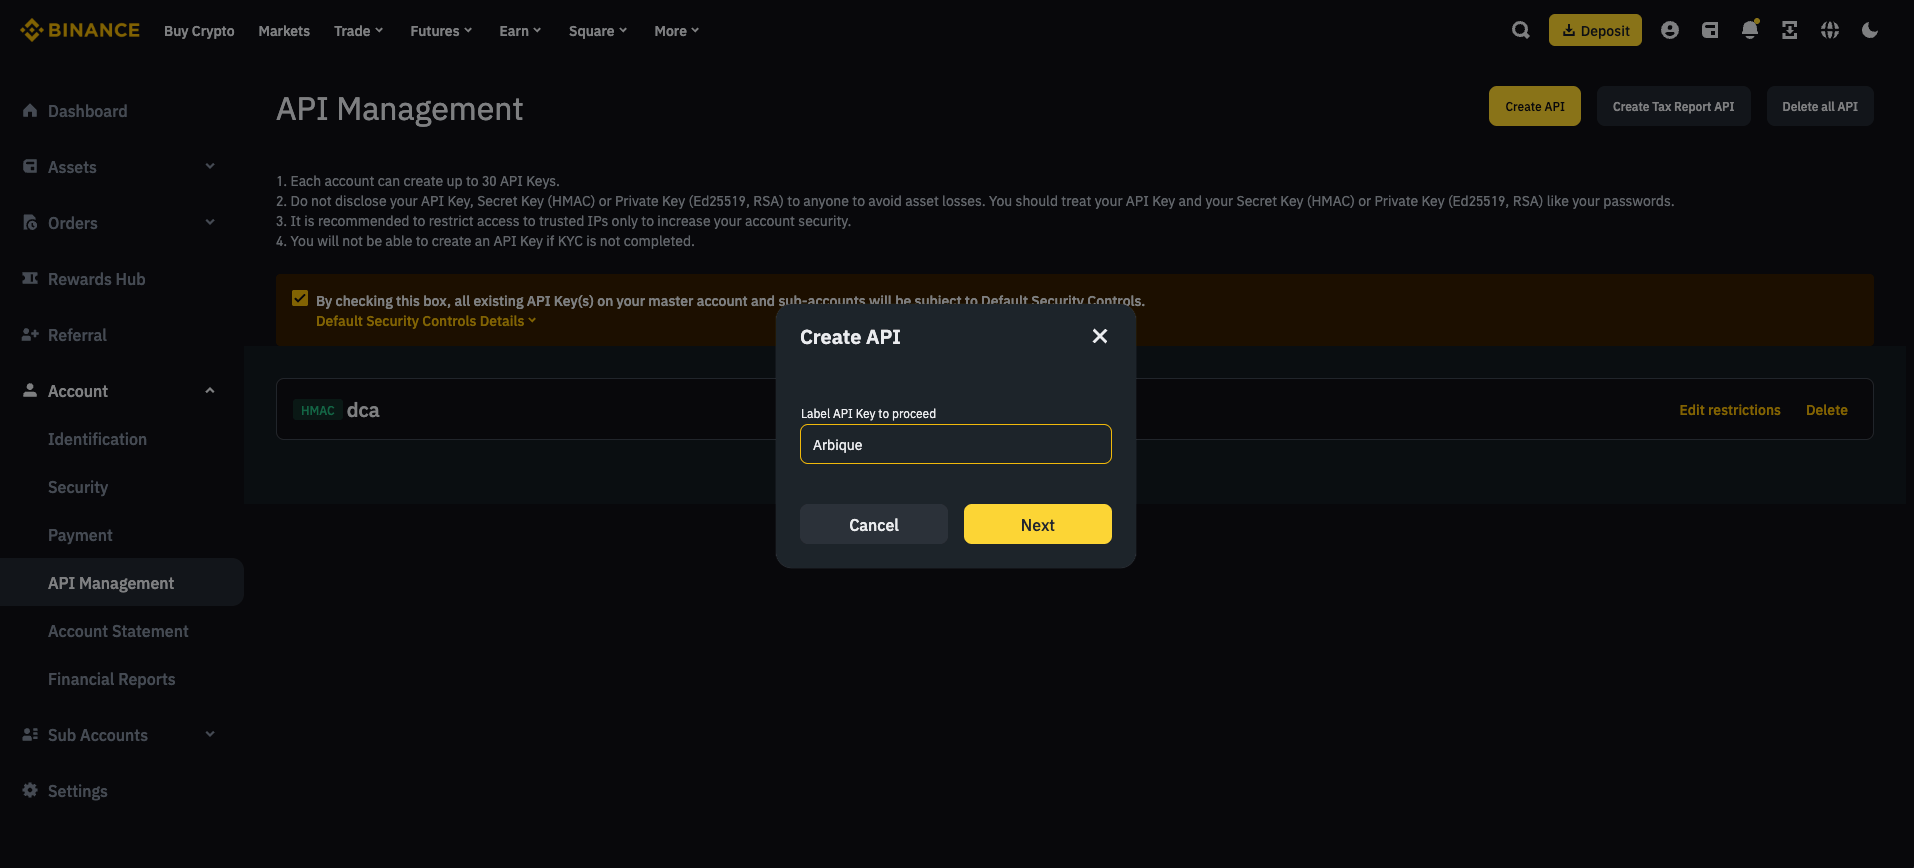The height and width of the screenshot is (868, 1914).
Task: Click the download app icon
Action: (1790, 30)
